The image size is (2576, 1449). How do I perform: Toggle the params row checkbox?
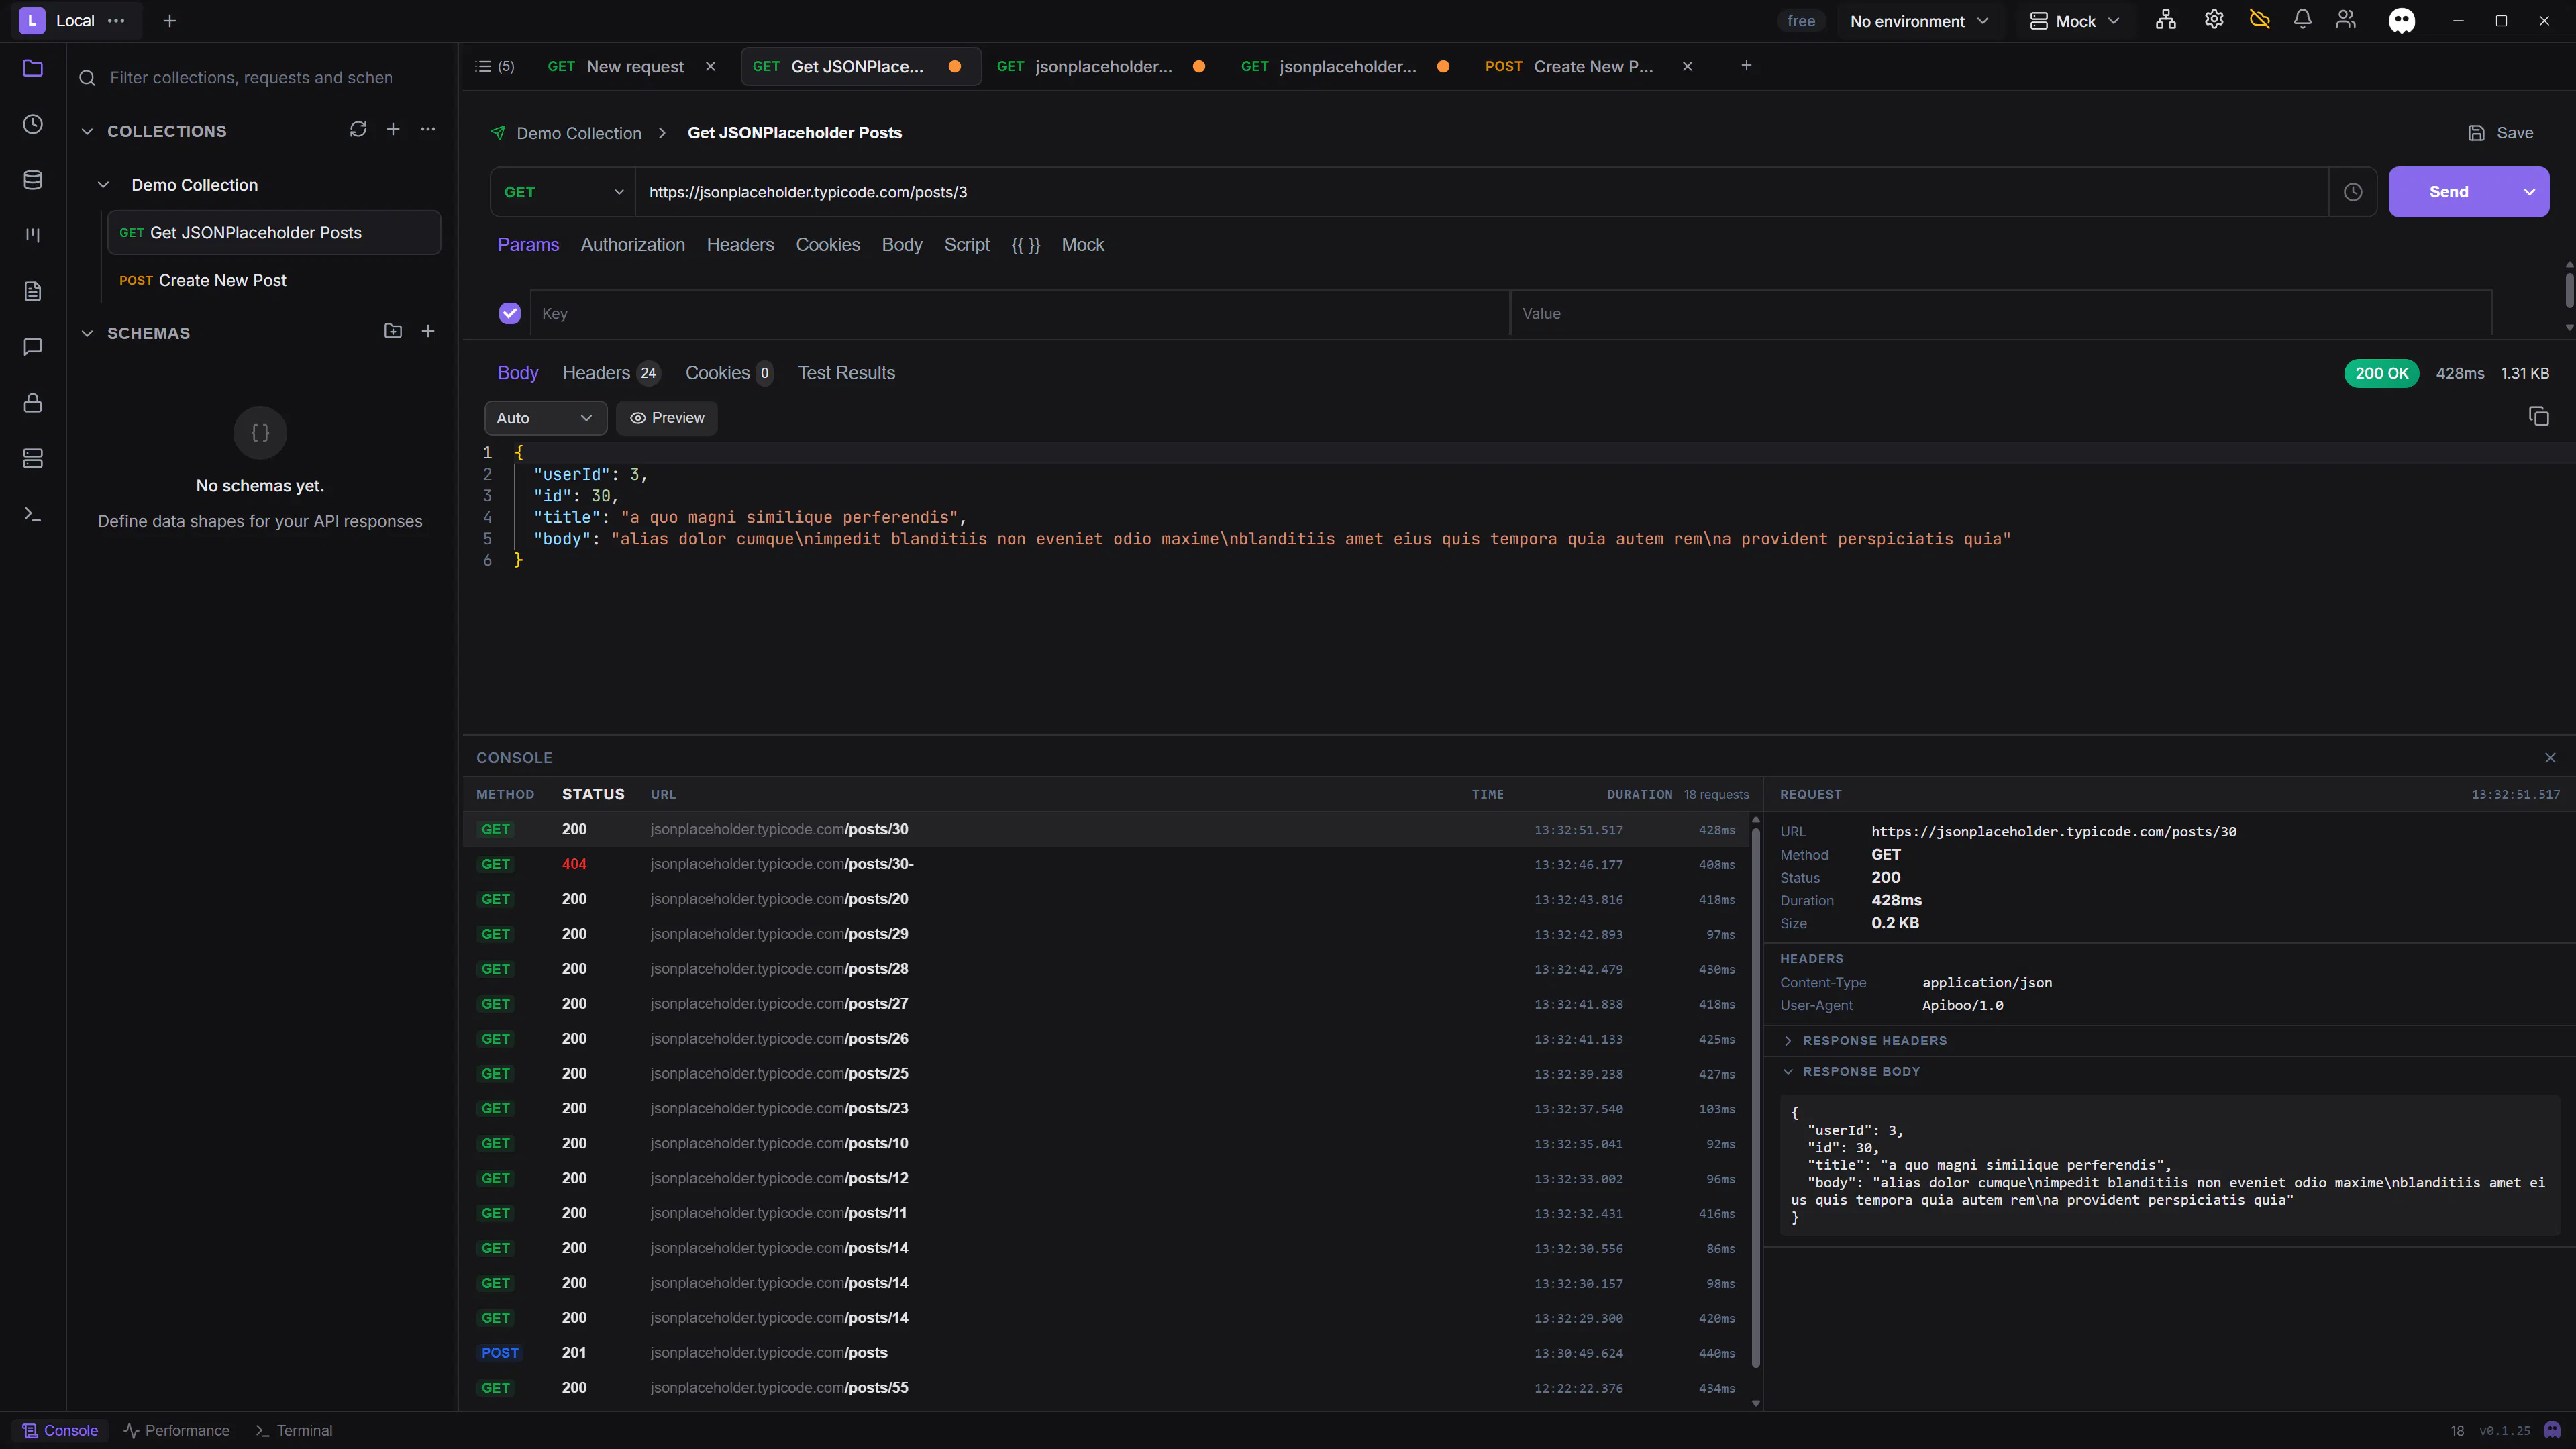tap(510, 314)
